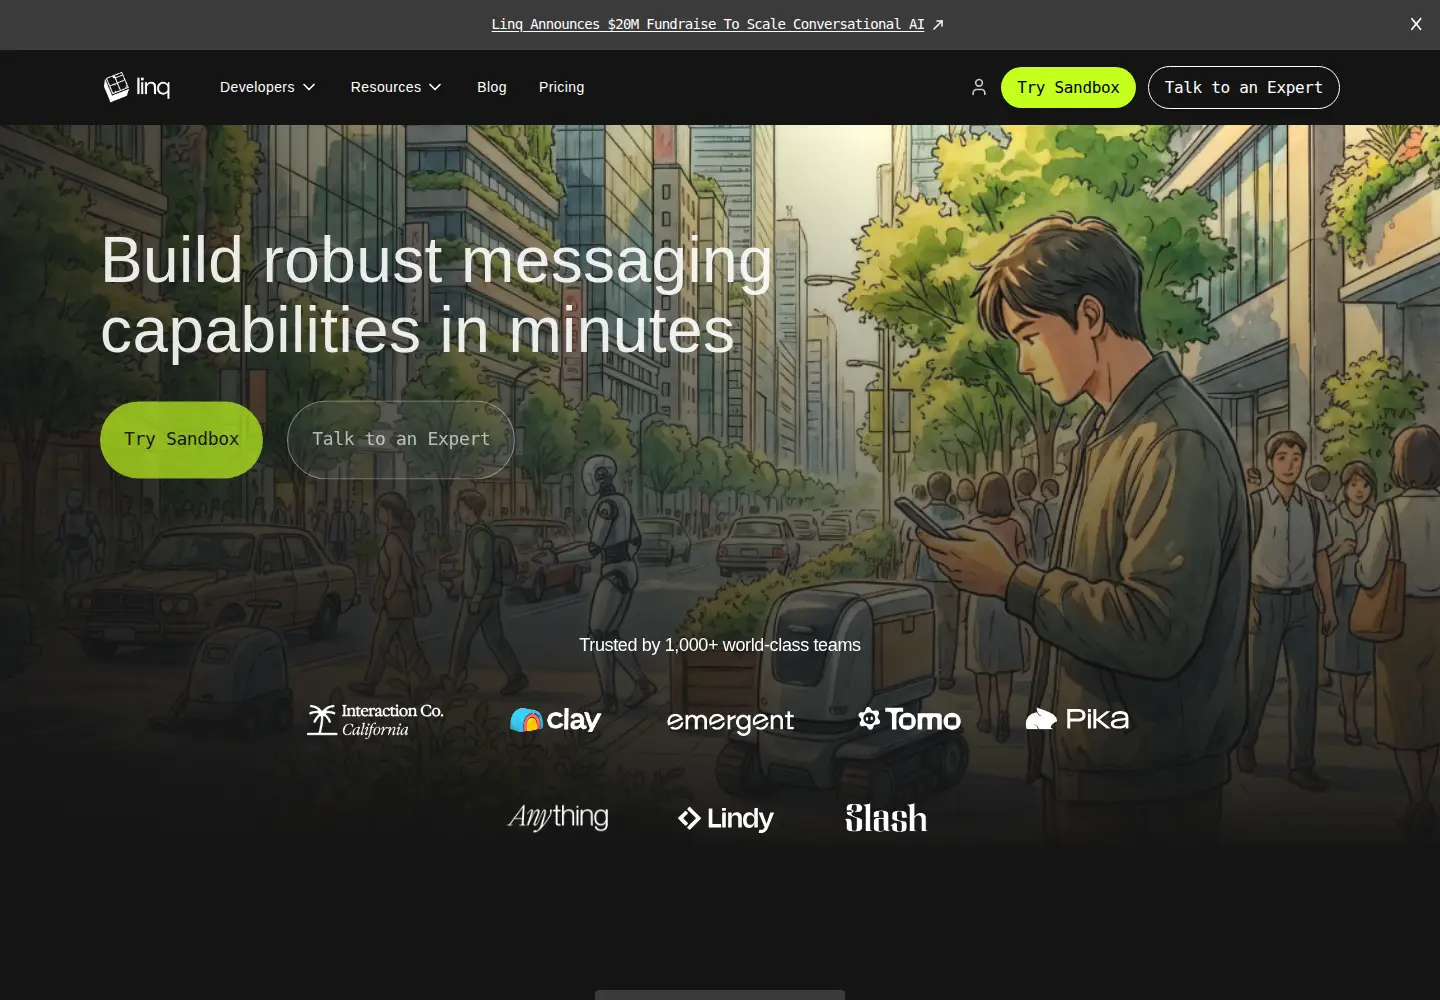1440x1000 pixels.
Task: Click the Emergent logo
Action: (730, 721)
